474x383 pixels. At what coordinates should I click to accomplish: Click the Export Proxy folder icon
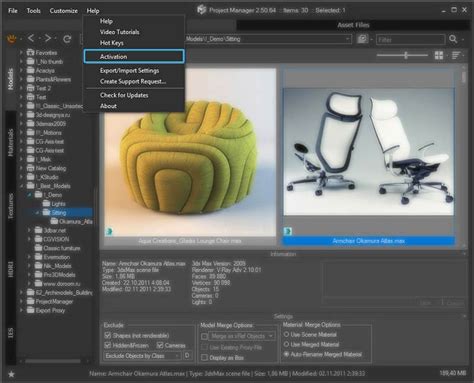pyautogui.click(x=31, y=310)
